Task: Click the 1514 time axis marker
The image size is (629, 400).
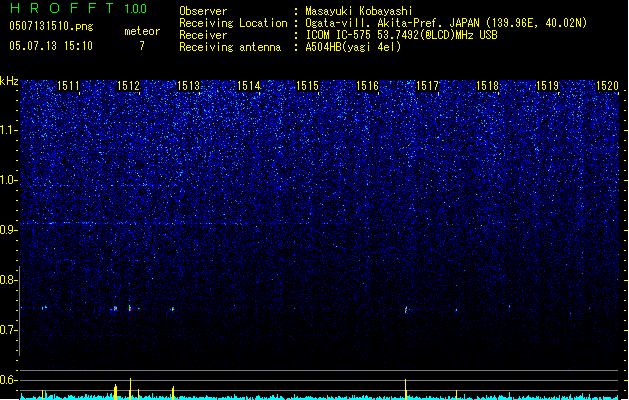Action: [x=249, y=86]
